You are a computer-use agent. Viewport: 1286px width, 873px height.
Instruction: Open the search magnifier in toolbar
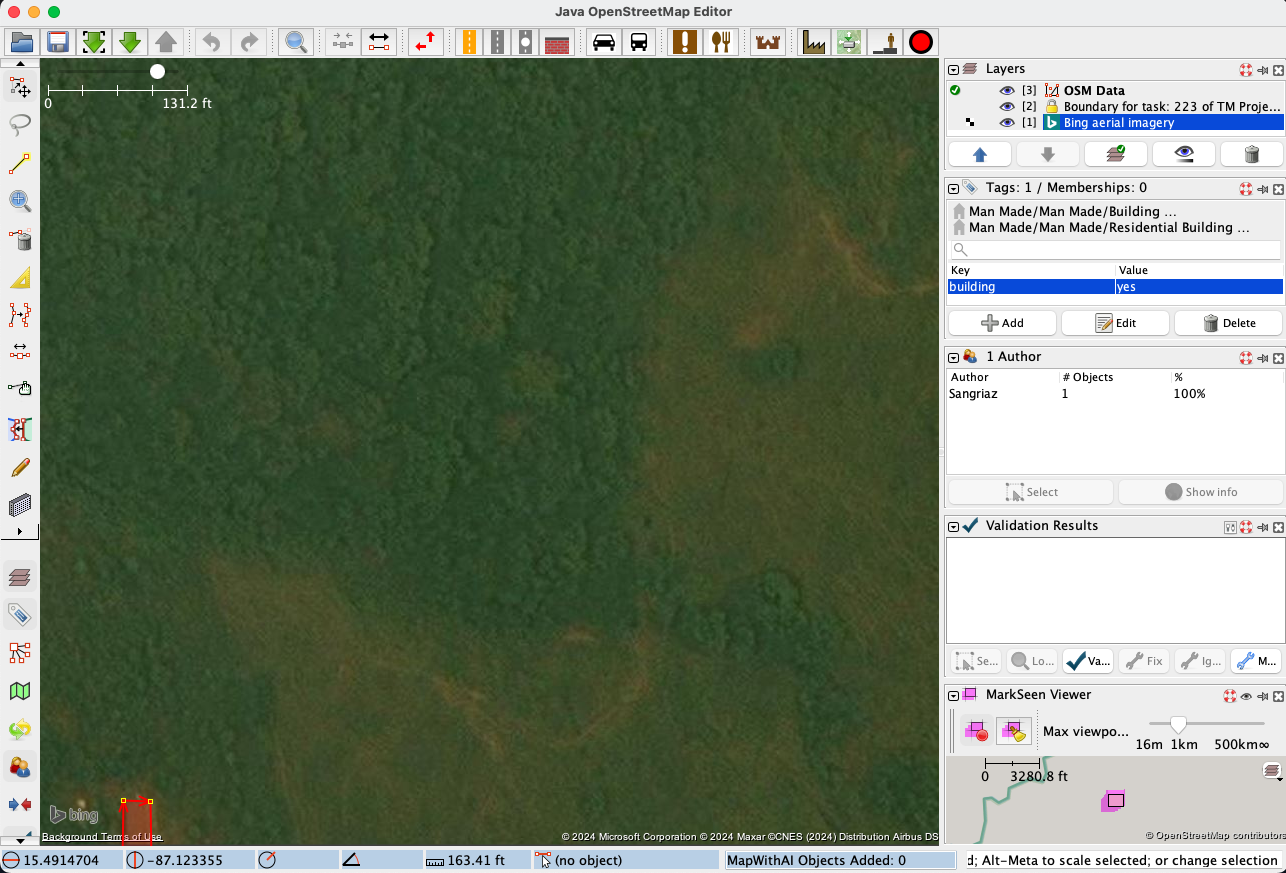pos(296,42)
